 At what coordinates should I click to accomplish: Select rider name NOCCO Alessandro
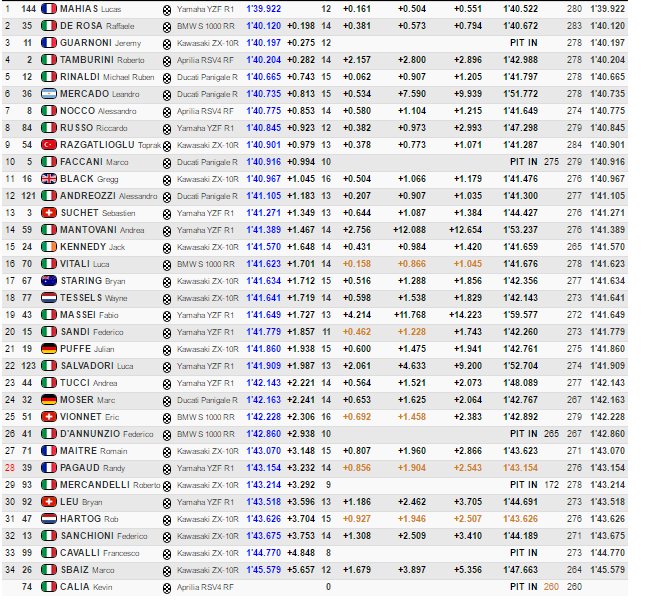point(98,111)
